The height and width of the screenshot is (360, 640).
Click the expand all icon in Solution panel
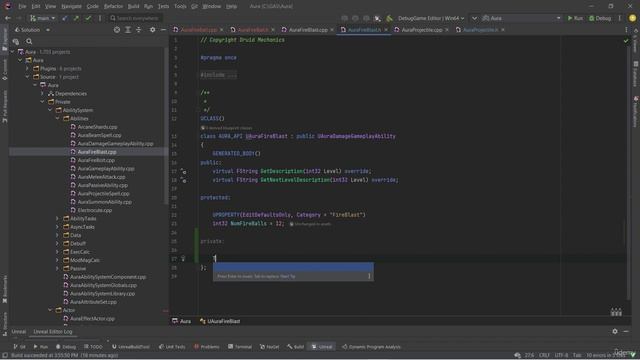pyautogui.click(x=128, y=30)
